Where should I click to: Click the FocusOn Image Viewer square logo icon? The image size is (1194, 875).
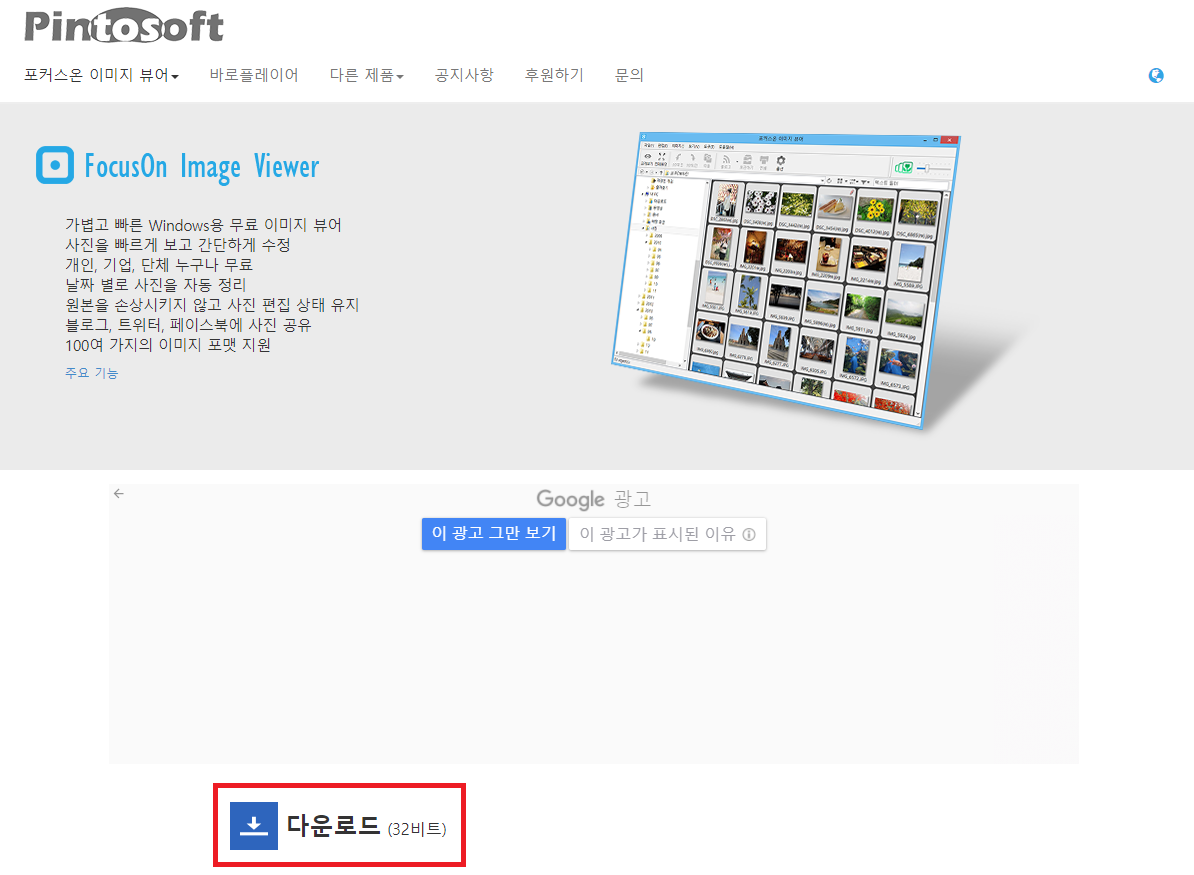[55, 165]
